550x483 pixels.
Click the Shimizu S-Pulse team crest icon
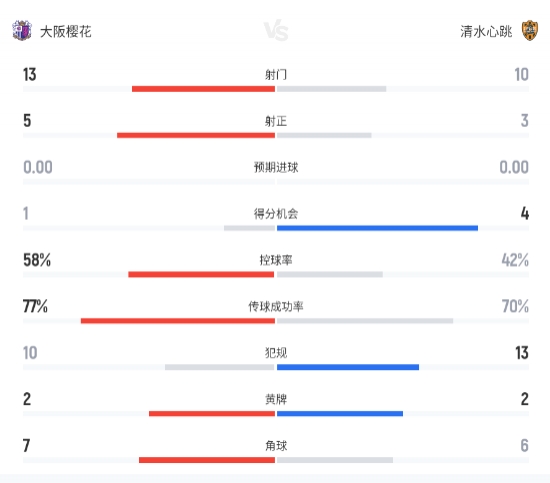530,31
